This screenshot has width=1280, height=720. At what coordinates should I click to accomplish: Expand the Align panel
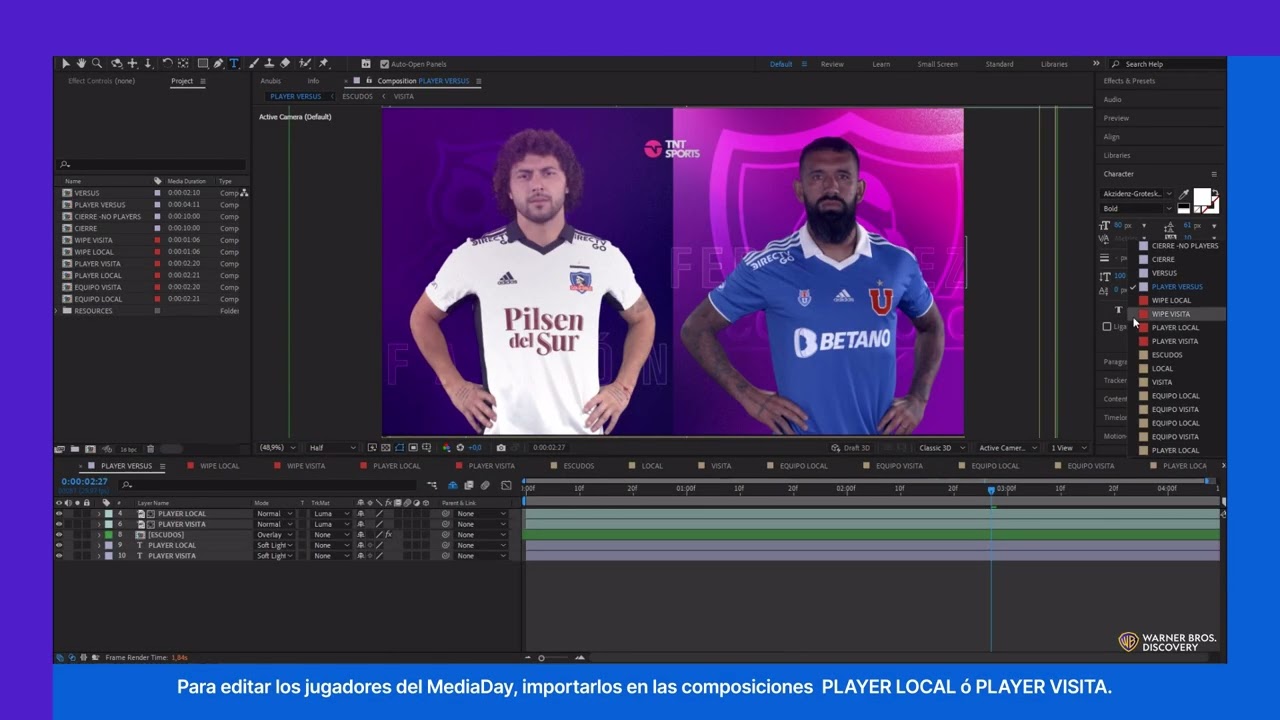tap(1111, 137)
